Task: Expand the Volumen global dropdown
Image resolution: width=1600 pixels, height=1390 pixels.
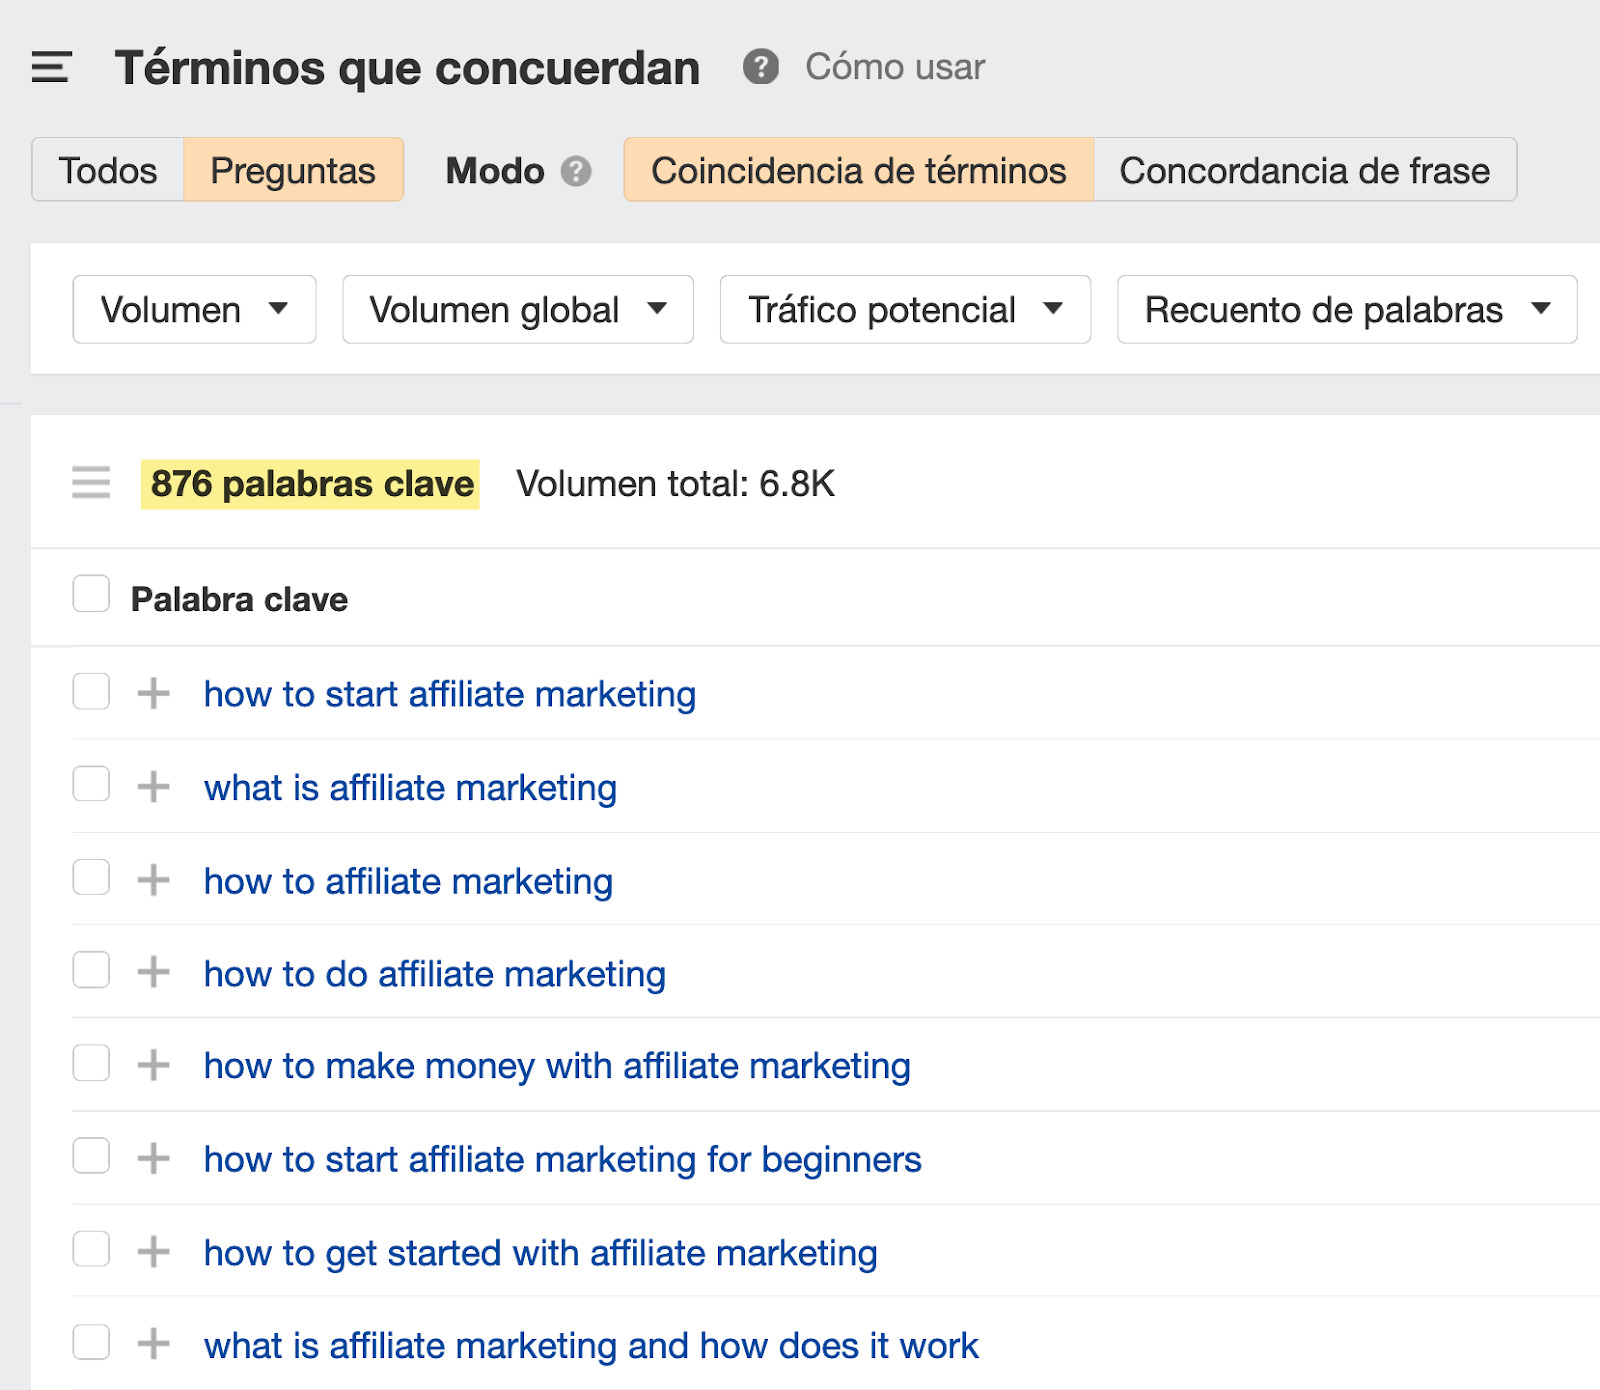Action: [517, 310]
